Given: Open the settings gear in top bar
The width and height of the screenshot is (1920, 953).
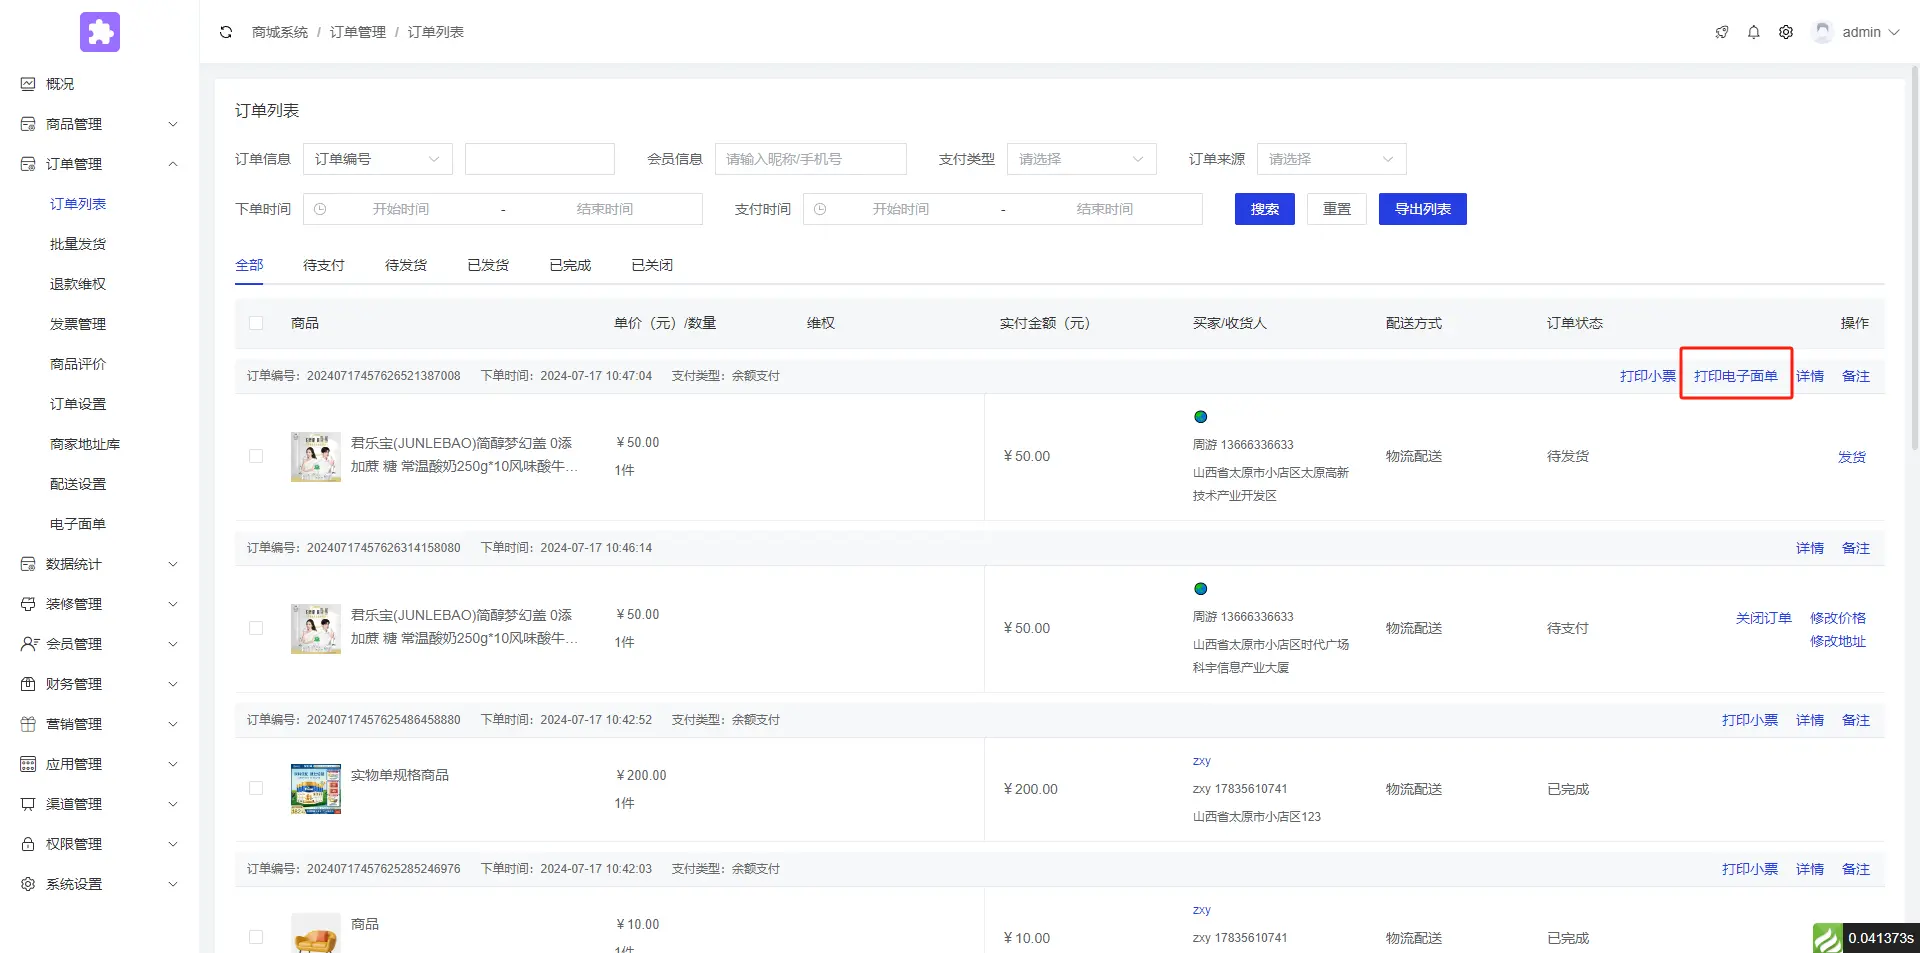Looking at the screenshot, I should click(1785, 32).
